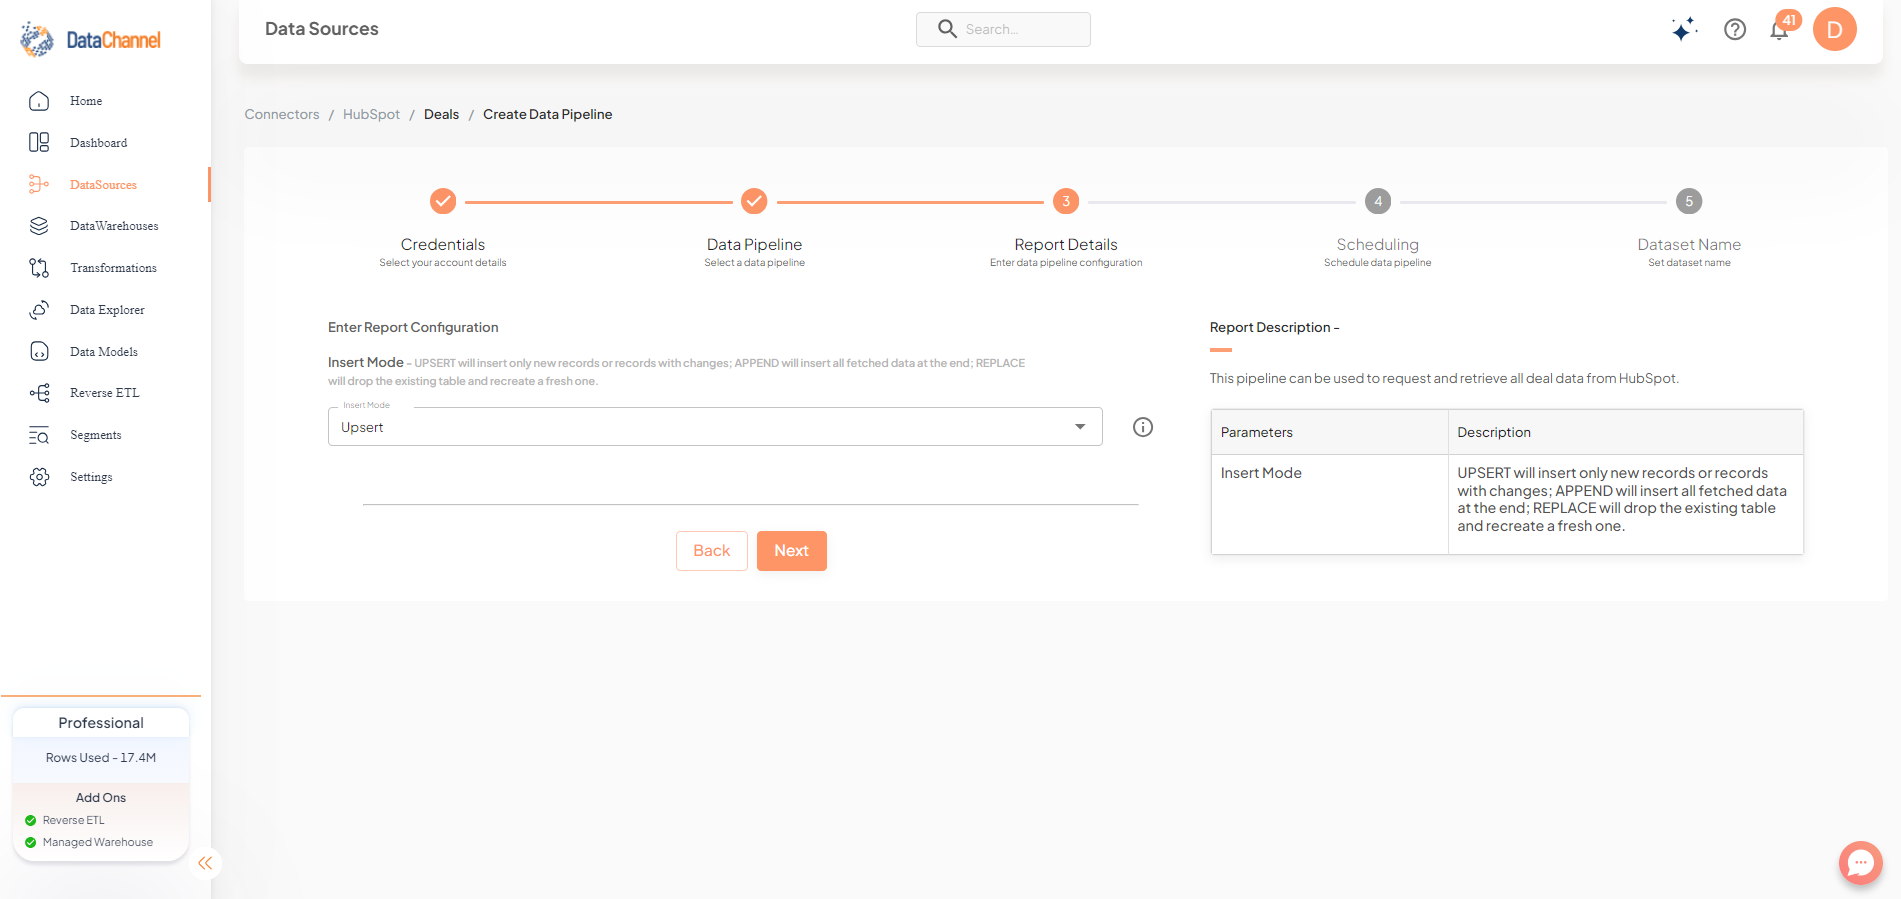Click the Data Models sidebar icon
The image size is (1901, 899).
(39, 352)
